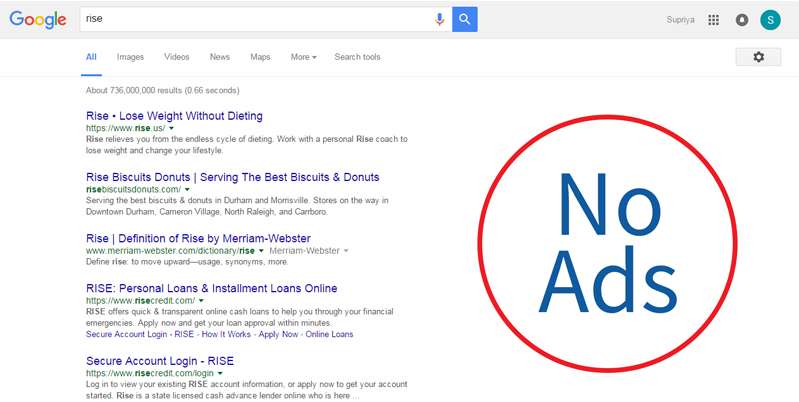Open Secure Account Login - RISE result title
The image size is (799, 402).
coord(160,361)
